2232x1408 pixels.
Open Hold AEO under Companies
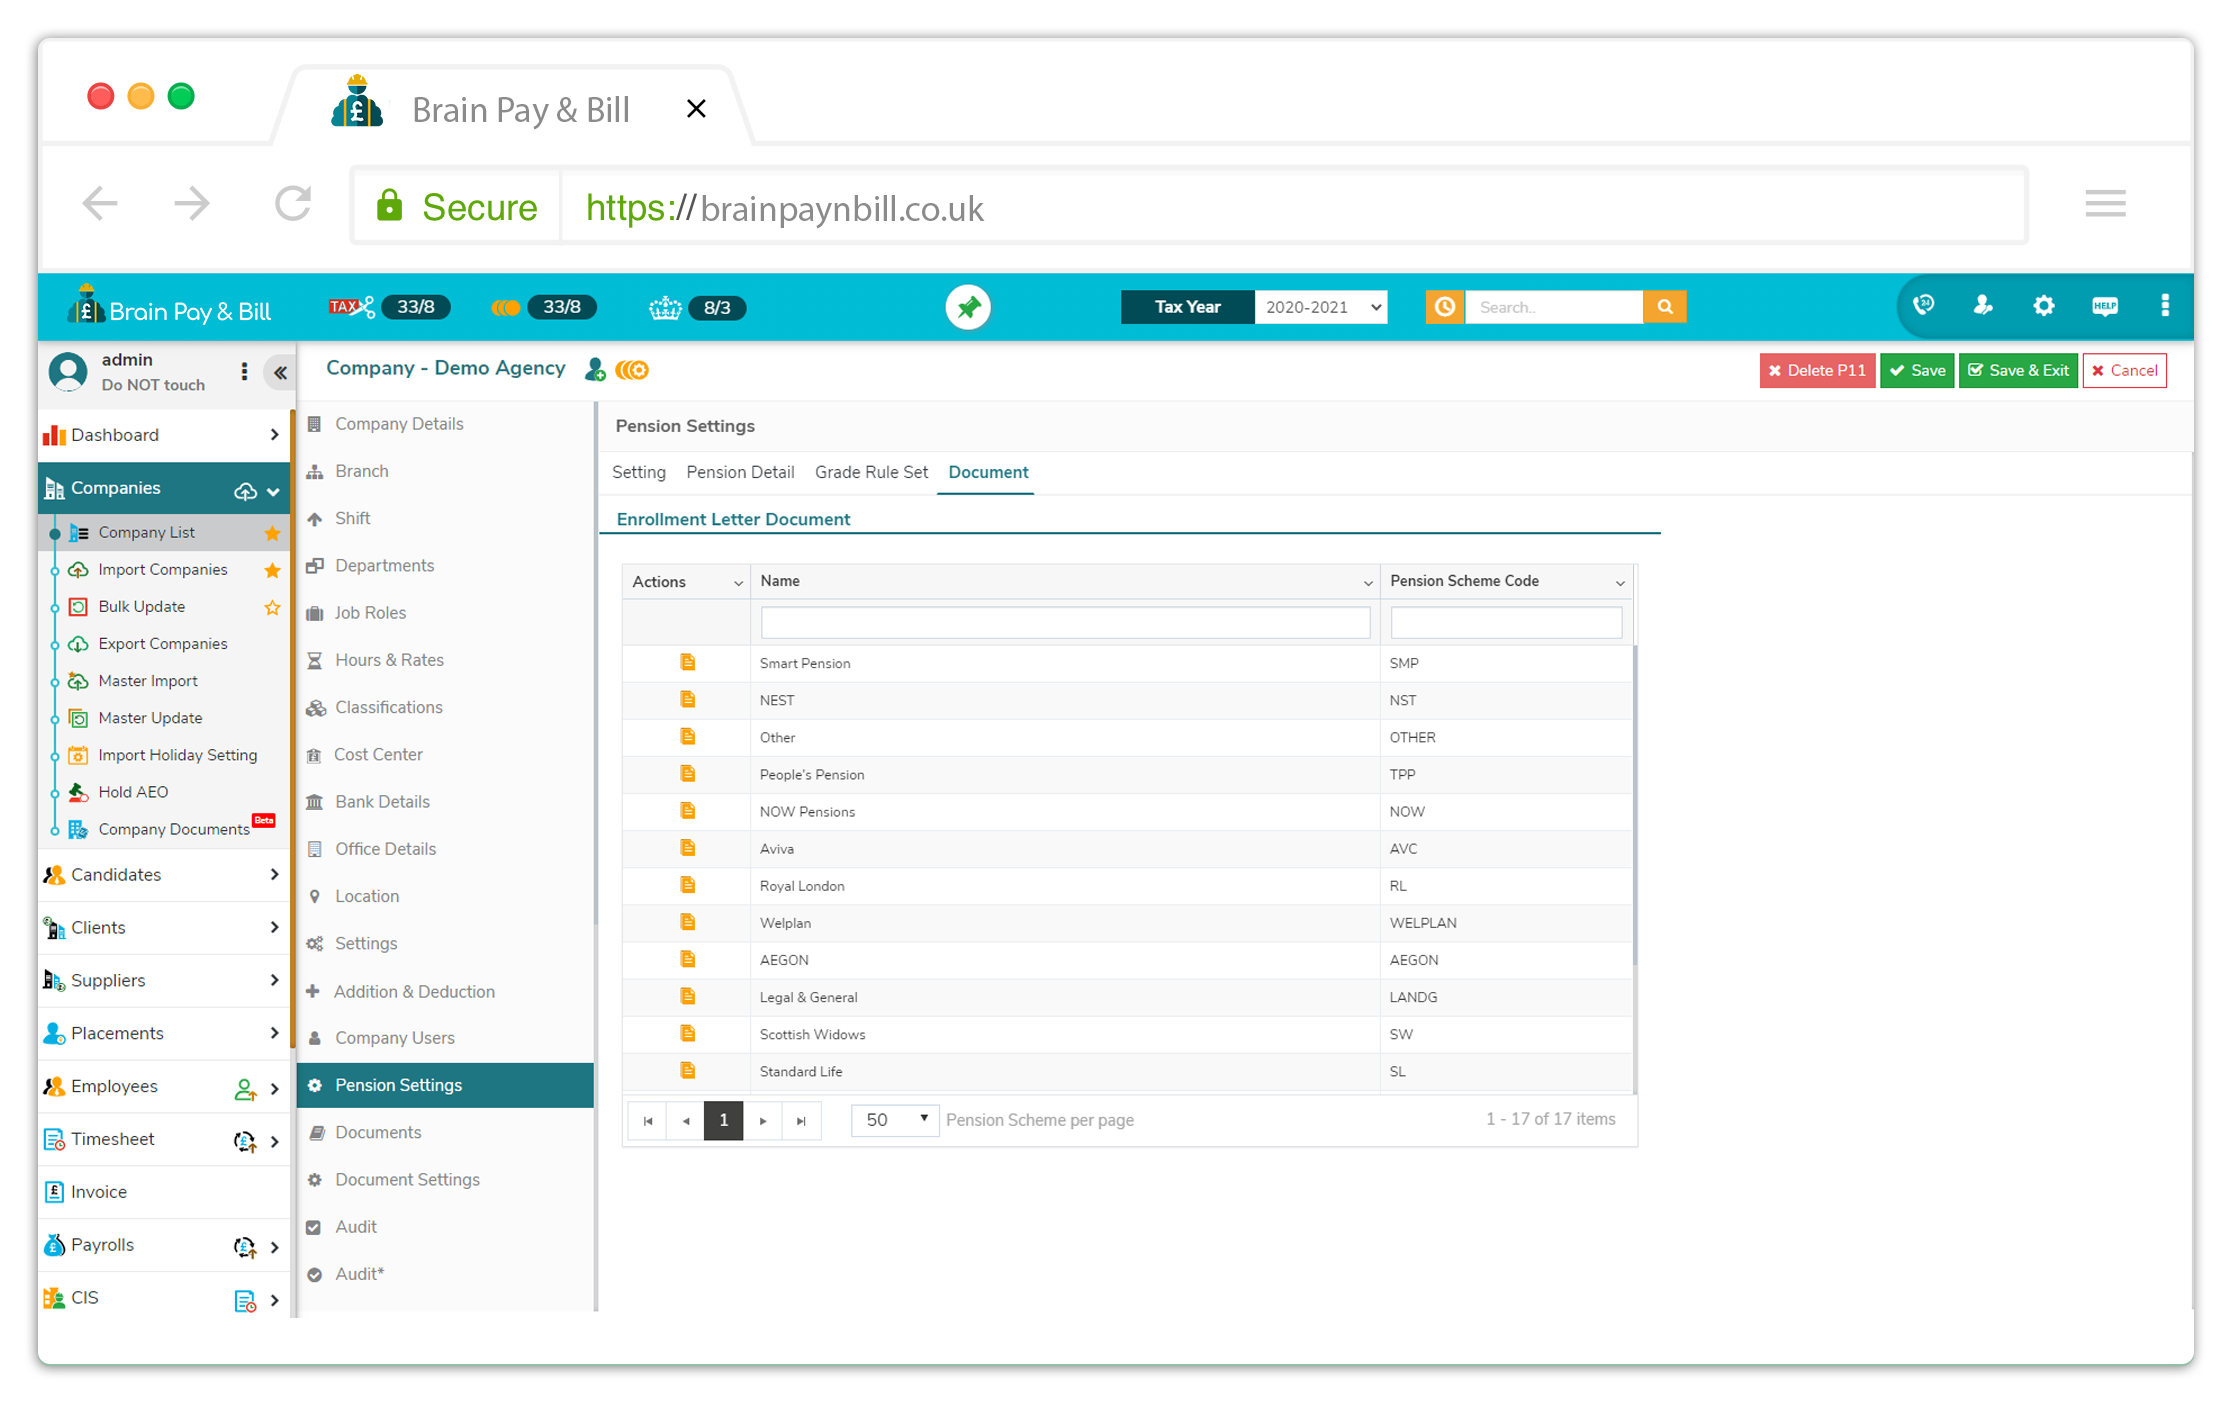point(133,792)
